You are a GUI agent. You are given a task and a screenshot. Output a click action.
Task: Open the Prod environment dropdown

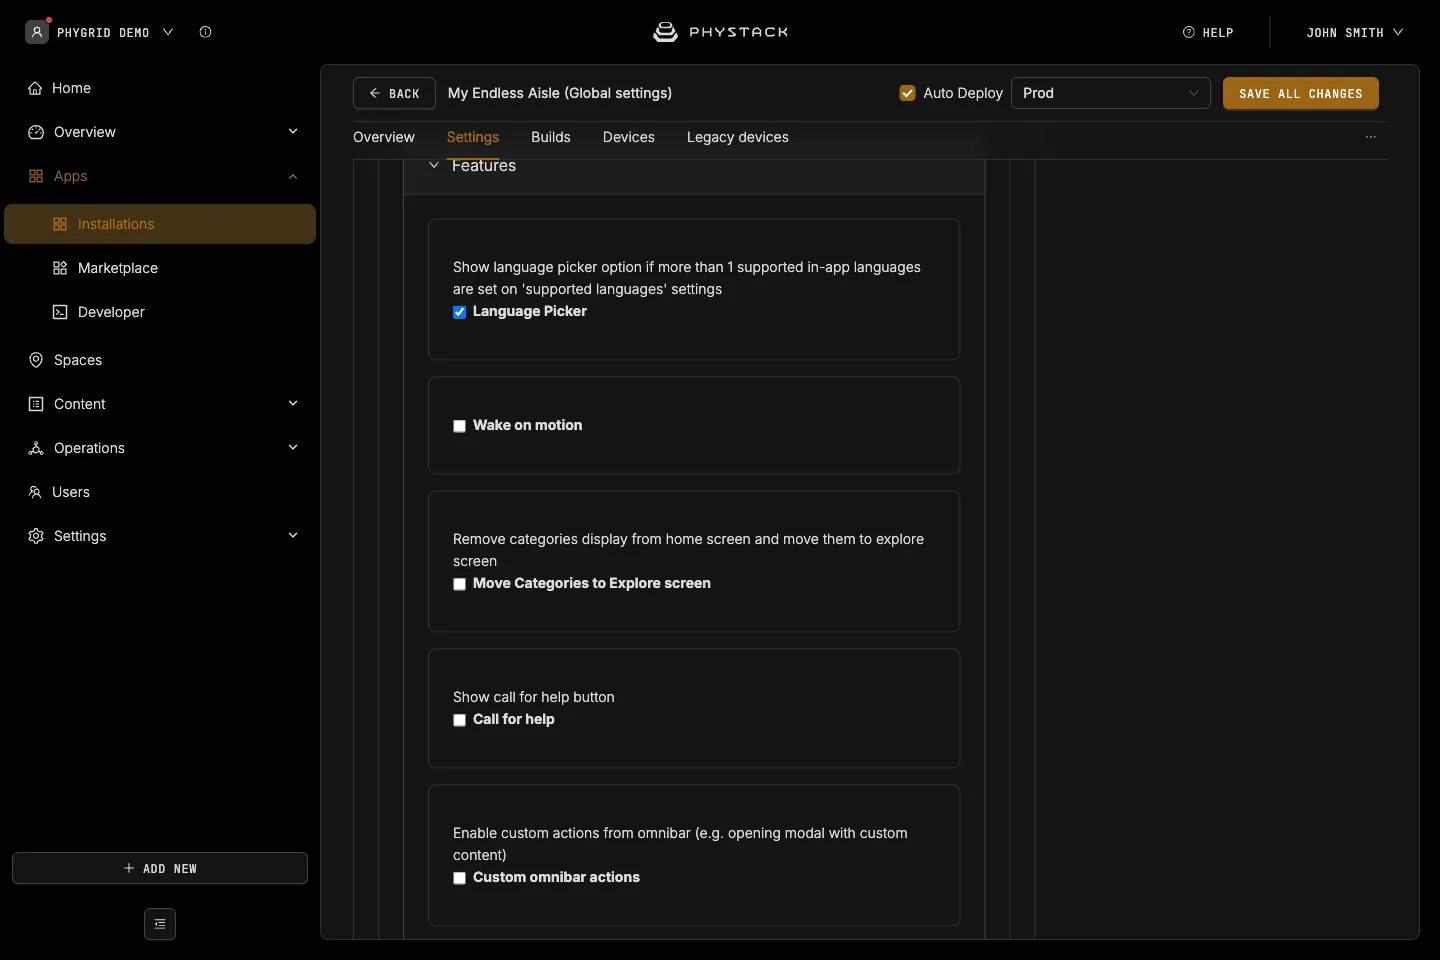(x=1111, y=93)
